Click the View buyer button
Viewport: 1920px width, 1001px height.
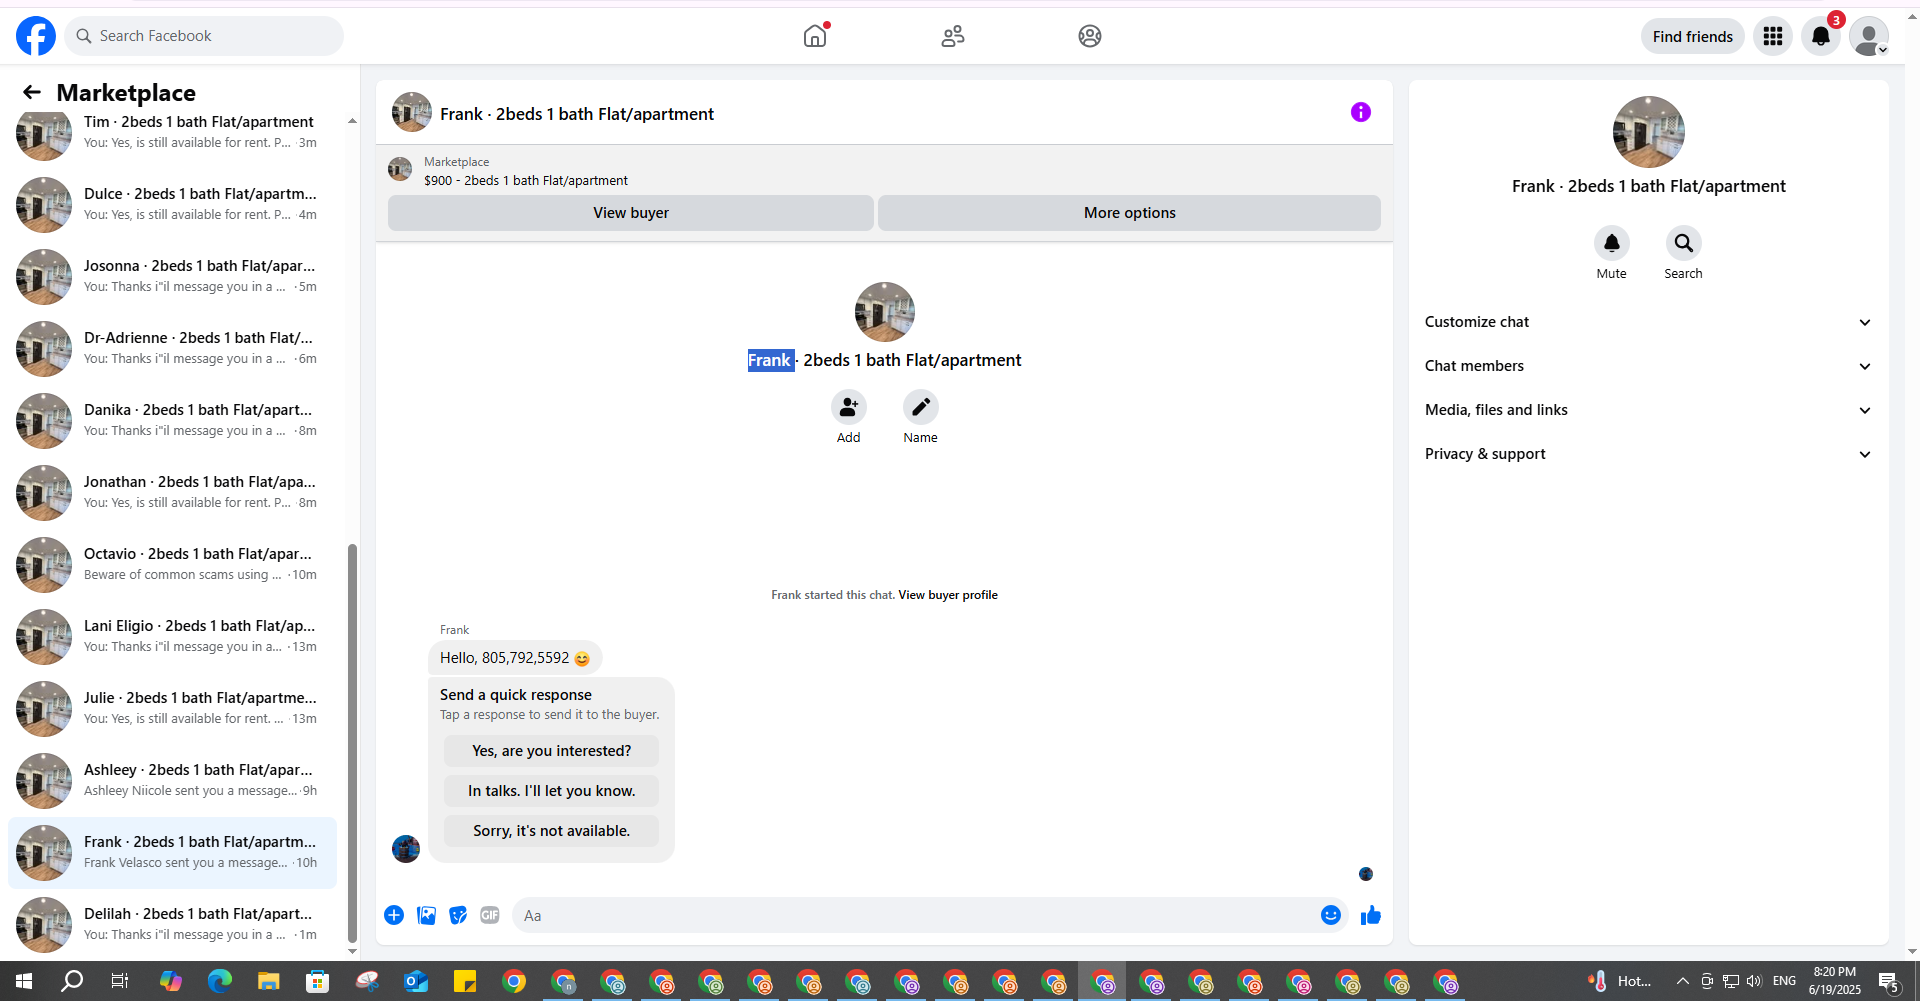click(x=631, y=213)
